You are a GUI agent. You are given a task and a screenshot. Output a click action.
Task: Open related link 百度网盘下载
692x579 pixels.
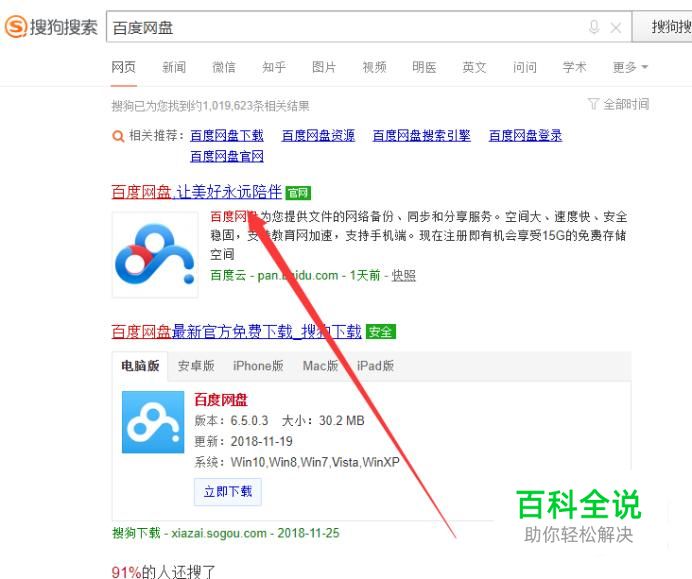(227, 135)
